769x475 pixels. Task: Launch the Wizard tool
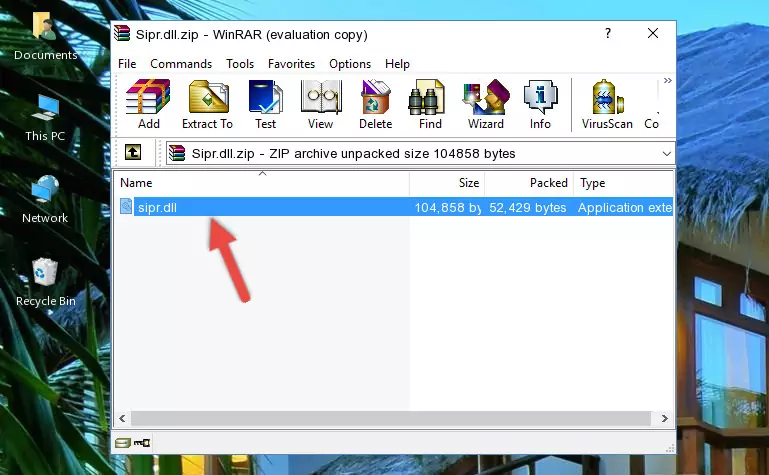[486, 104]
